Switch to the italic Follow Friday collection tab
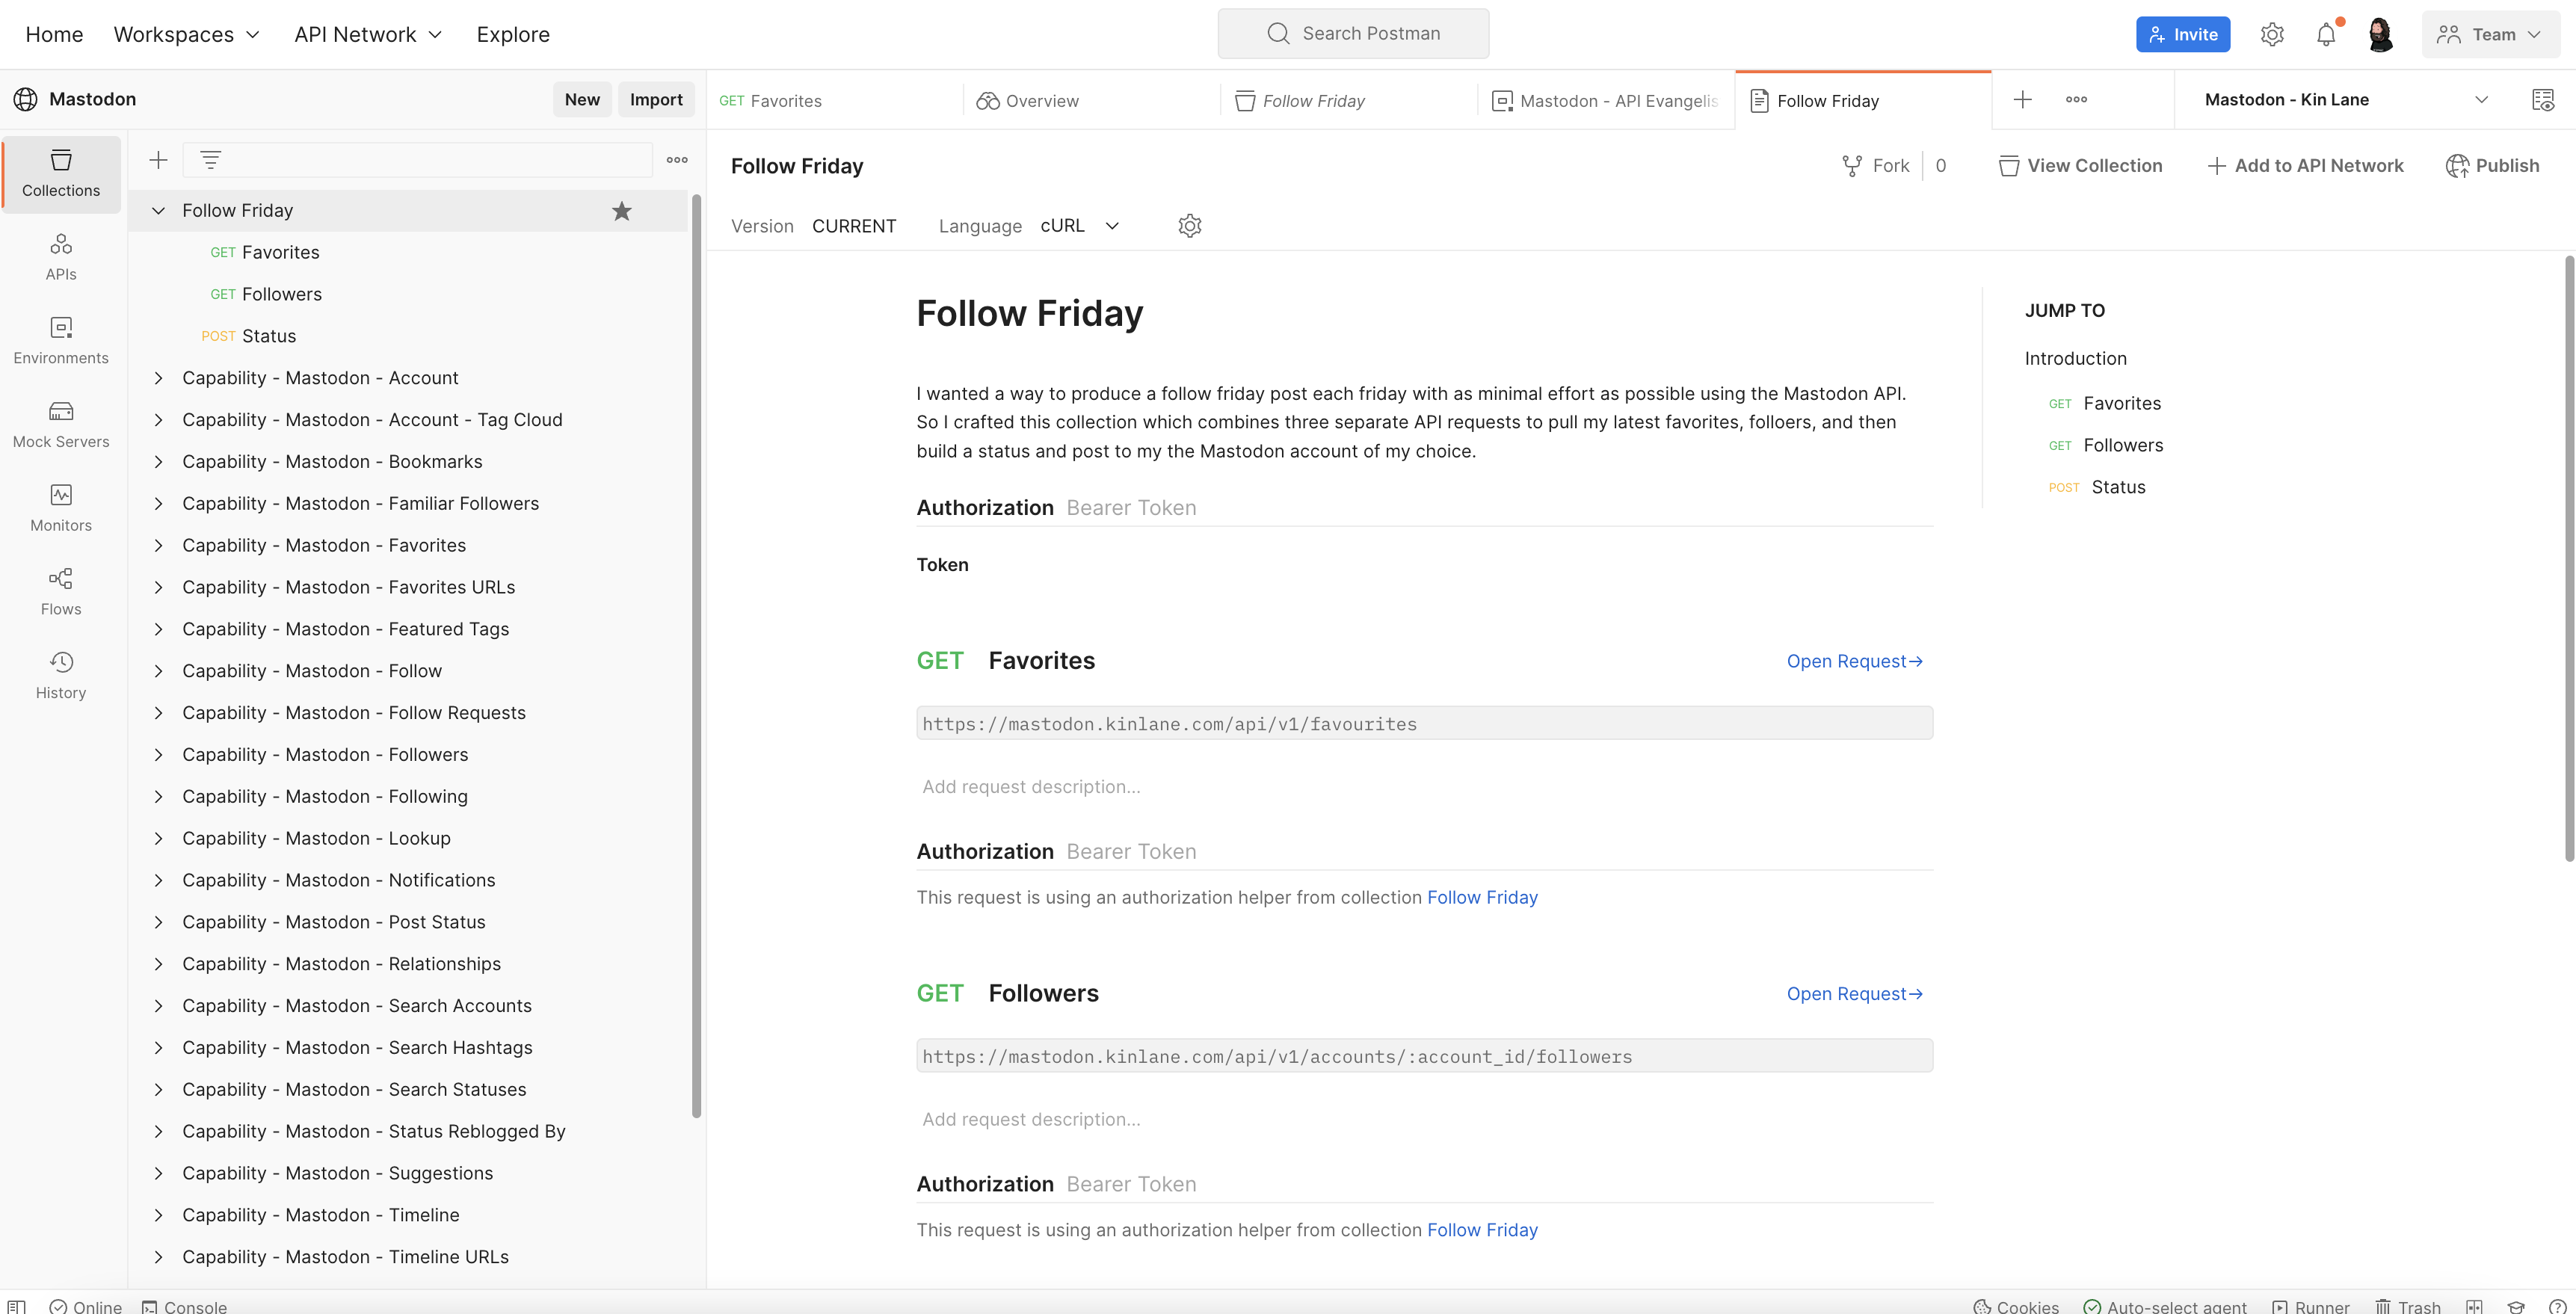Viewport: 2576px width, 1314px height. click(x=1348, y=100)
